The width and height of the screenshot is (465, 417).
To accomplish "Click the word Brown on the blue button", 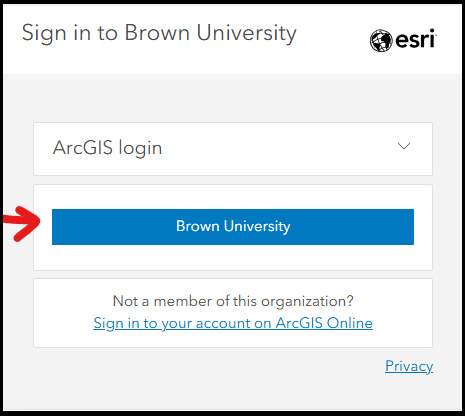I will click(198, 226).
